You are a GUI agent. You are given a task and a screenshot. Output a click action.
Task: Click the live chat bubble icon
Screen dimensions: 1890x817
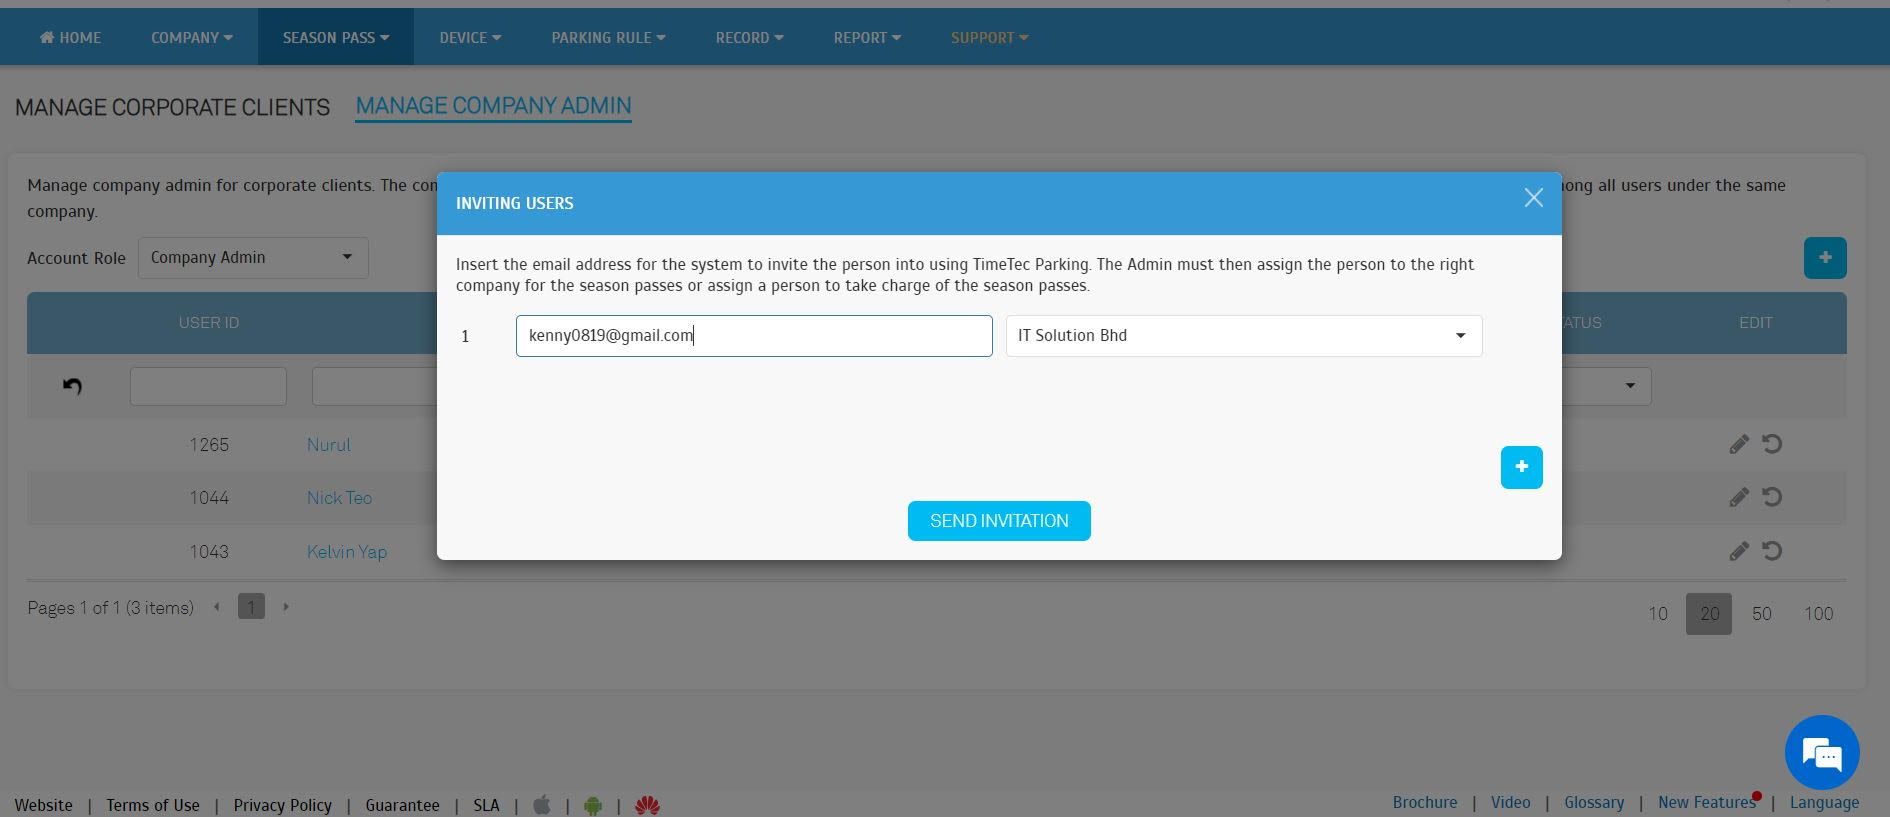pyautogui.click(x=1821, y=753)
